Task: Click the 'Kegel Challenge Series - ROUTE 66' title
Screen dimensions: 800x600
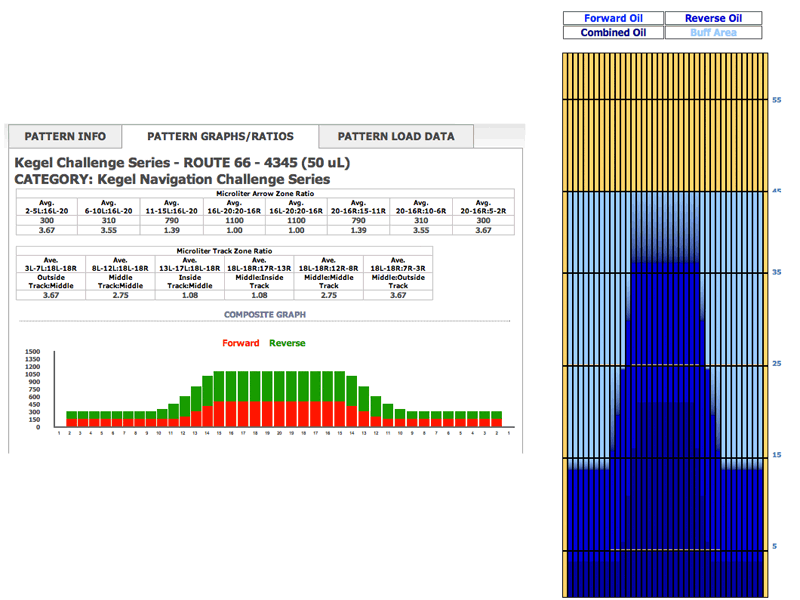Action: pyautogui.click(x=182, y=163)
